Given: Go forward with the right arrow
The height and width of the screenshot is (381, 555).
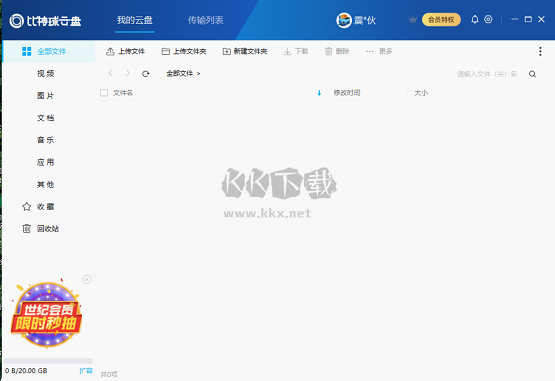Looking at the screenshot, I should click(x=128, y=73).
